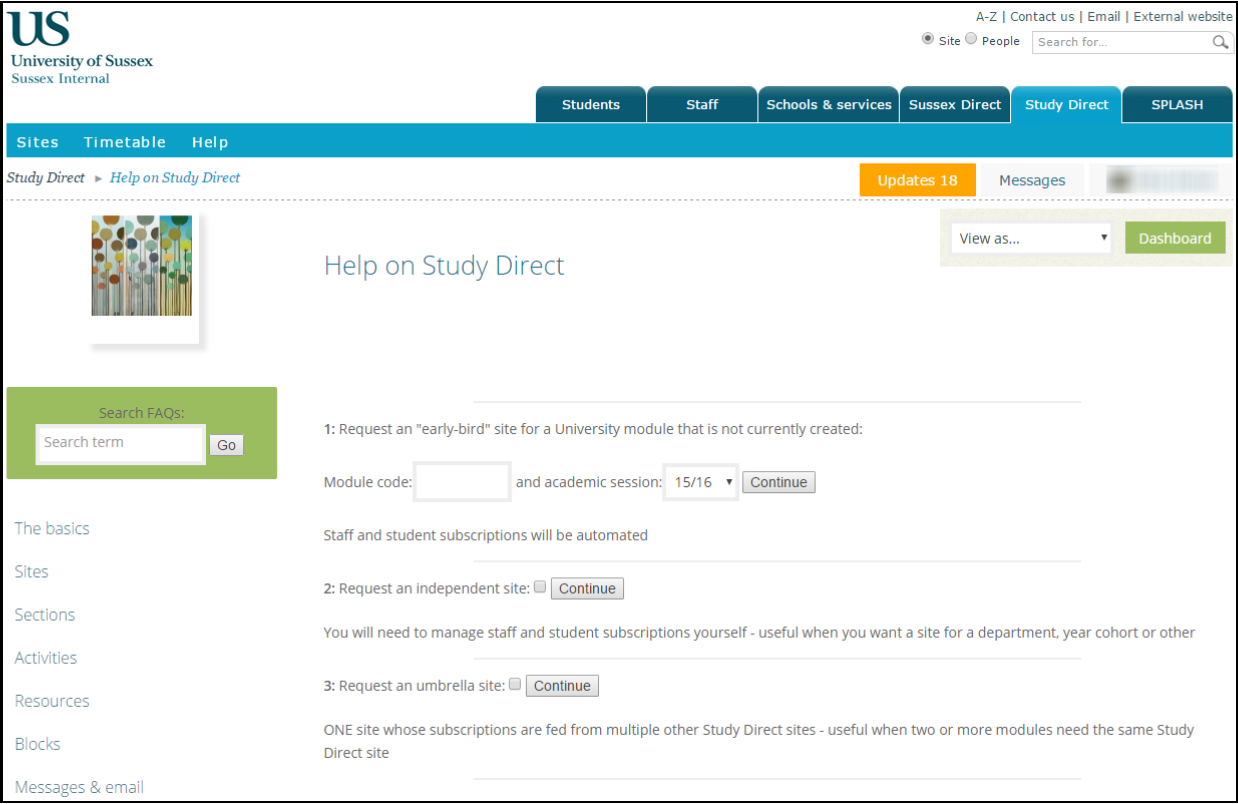
Task: Click the Messages button
Action: point(1032,180)
